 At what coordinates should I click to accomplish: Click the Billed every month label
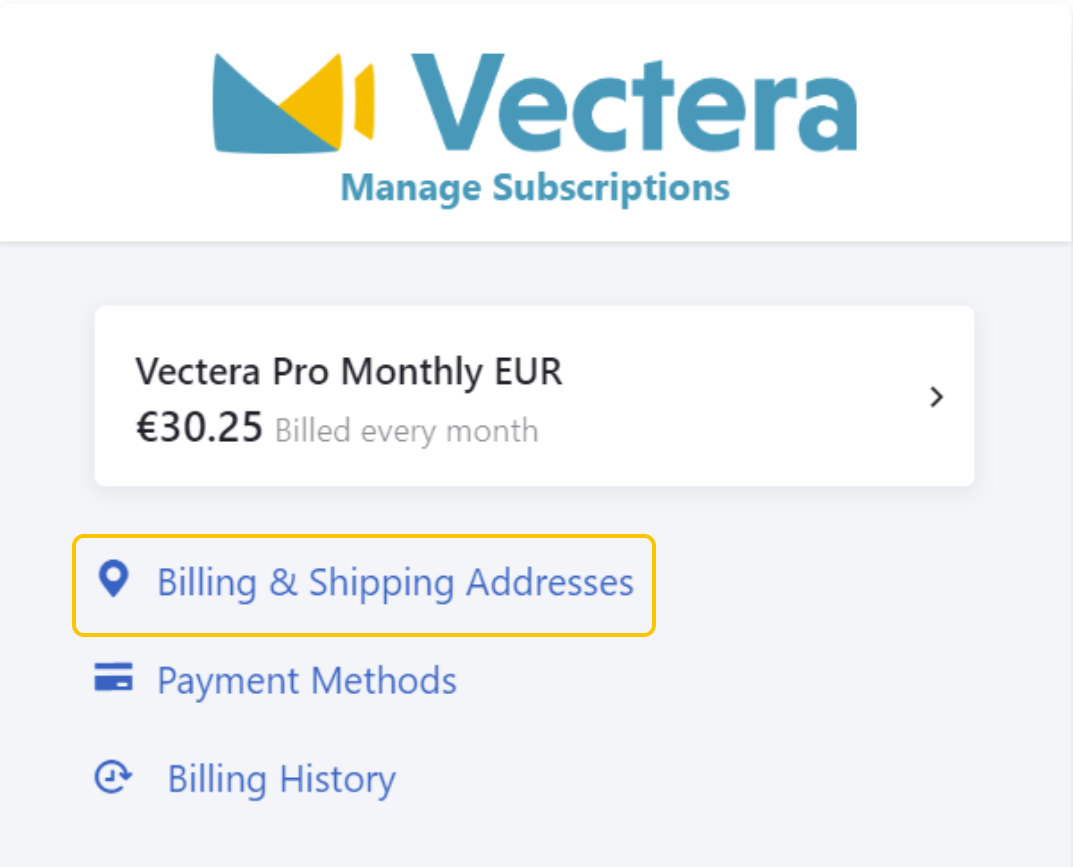(x=406, y=431)
